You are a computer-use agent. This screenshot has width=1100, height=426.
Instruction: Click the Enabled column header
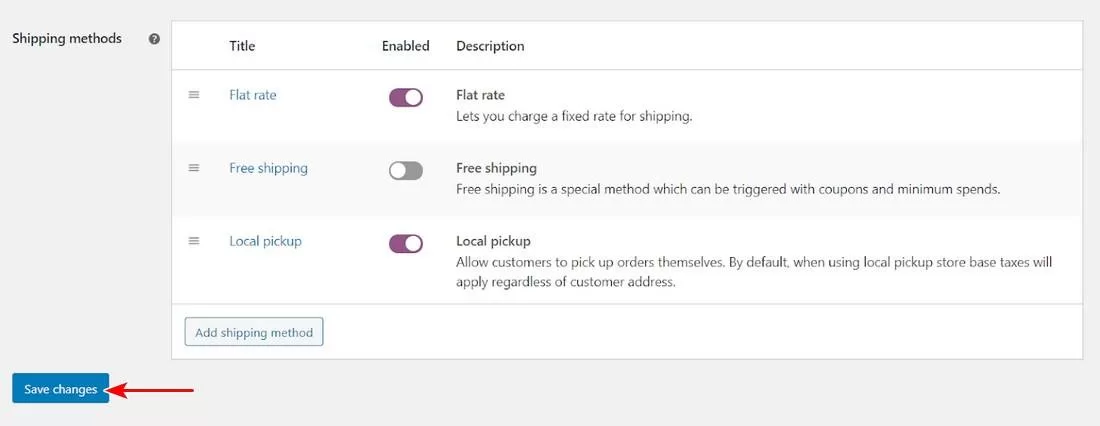[405, 46]
